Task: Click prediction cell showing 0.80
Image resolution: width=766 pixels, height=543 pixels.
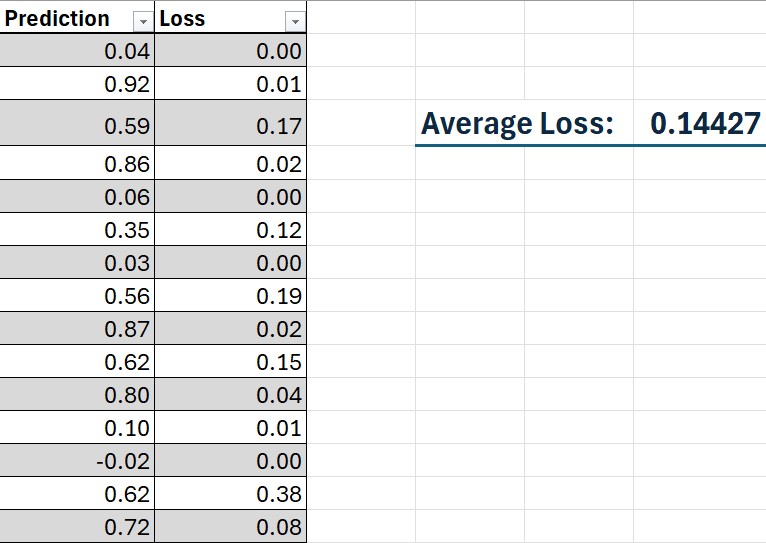Action: click(78, 395)
